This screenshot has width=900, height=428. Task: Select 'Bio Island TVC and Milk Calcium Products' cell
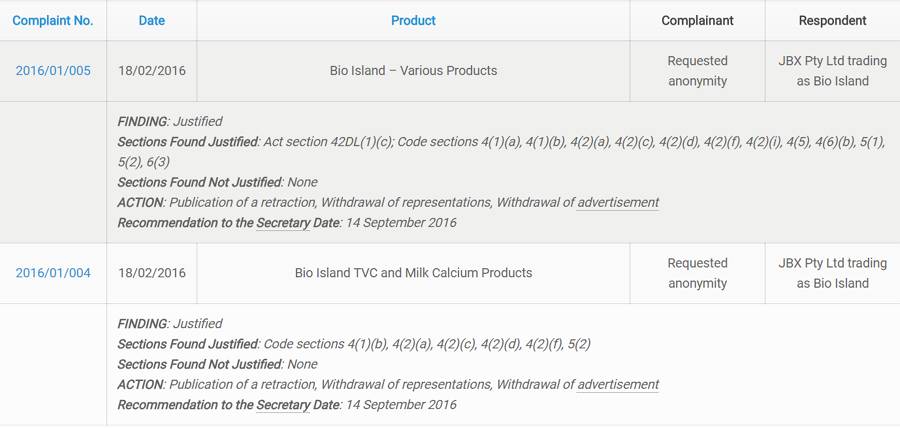(x=413, y=273)
